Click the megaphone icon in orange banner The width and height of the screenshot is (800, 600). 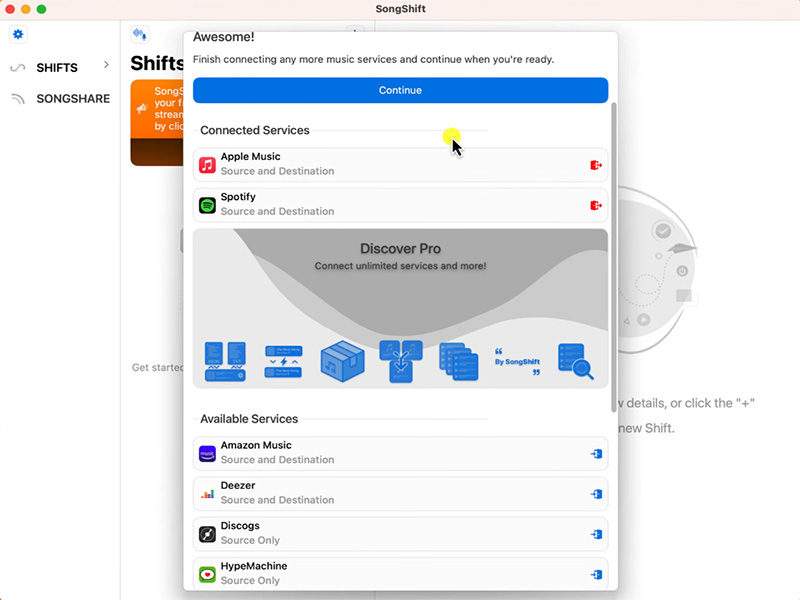[142, 108]
